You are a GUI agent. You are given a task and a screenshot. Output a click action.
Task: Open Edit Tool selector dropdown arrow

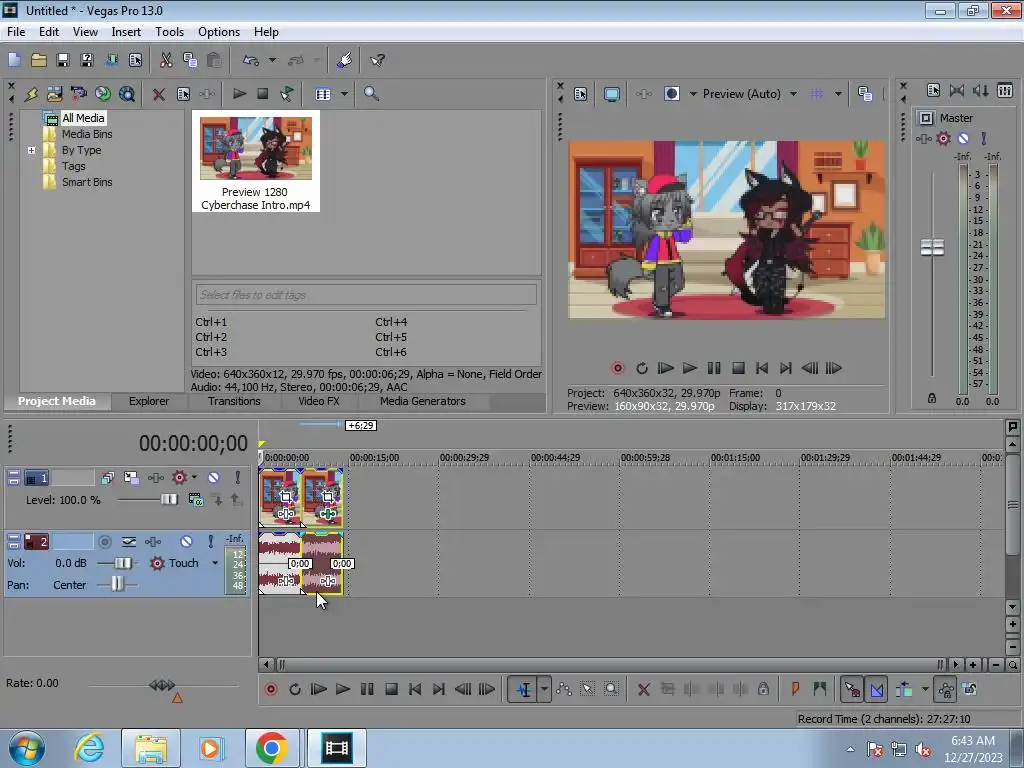point(544,689)
